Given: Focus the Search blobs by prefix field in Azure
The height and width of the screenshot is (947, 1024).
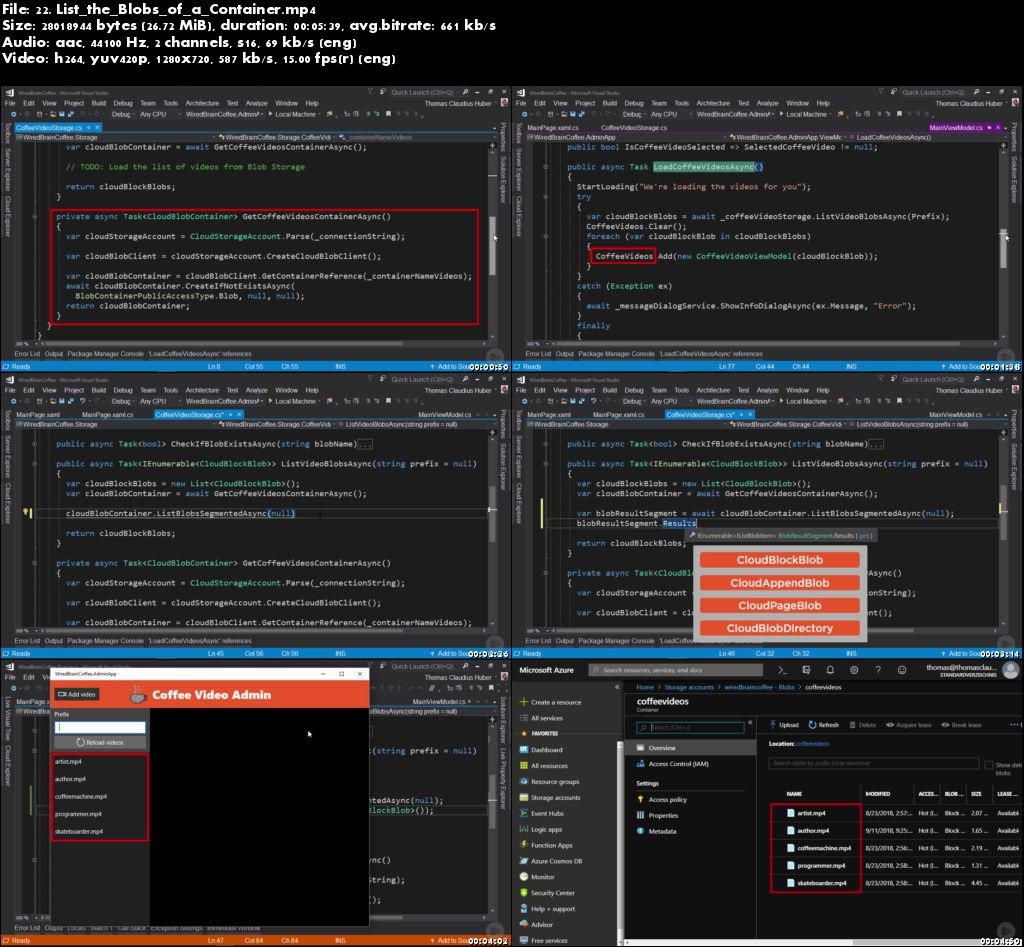Looking at the screenshot, I should 874,763.
